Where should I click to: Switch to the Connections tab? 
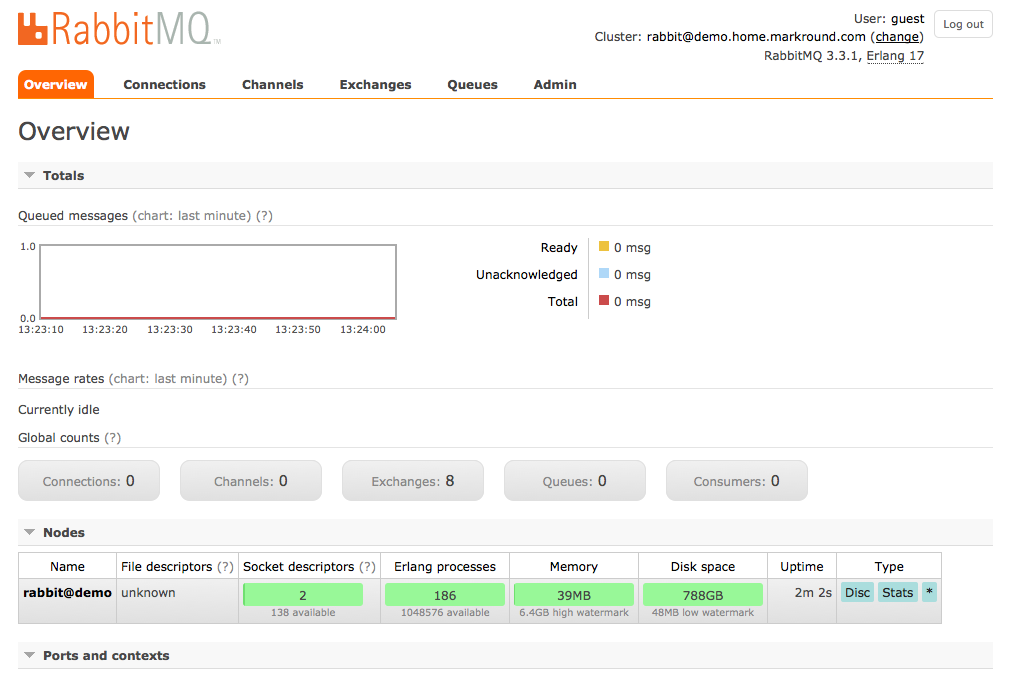pyautogui.click(x=164, y=85)
